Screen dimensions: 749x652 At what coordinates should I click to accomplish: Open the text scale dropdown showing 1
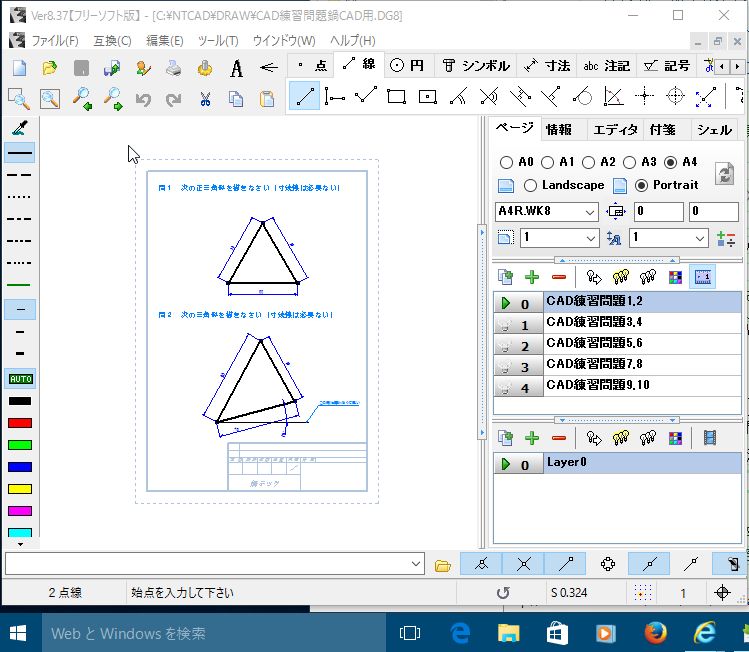[x=700, y=238]
